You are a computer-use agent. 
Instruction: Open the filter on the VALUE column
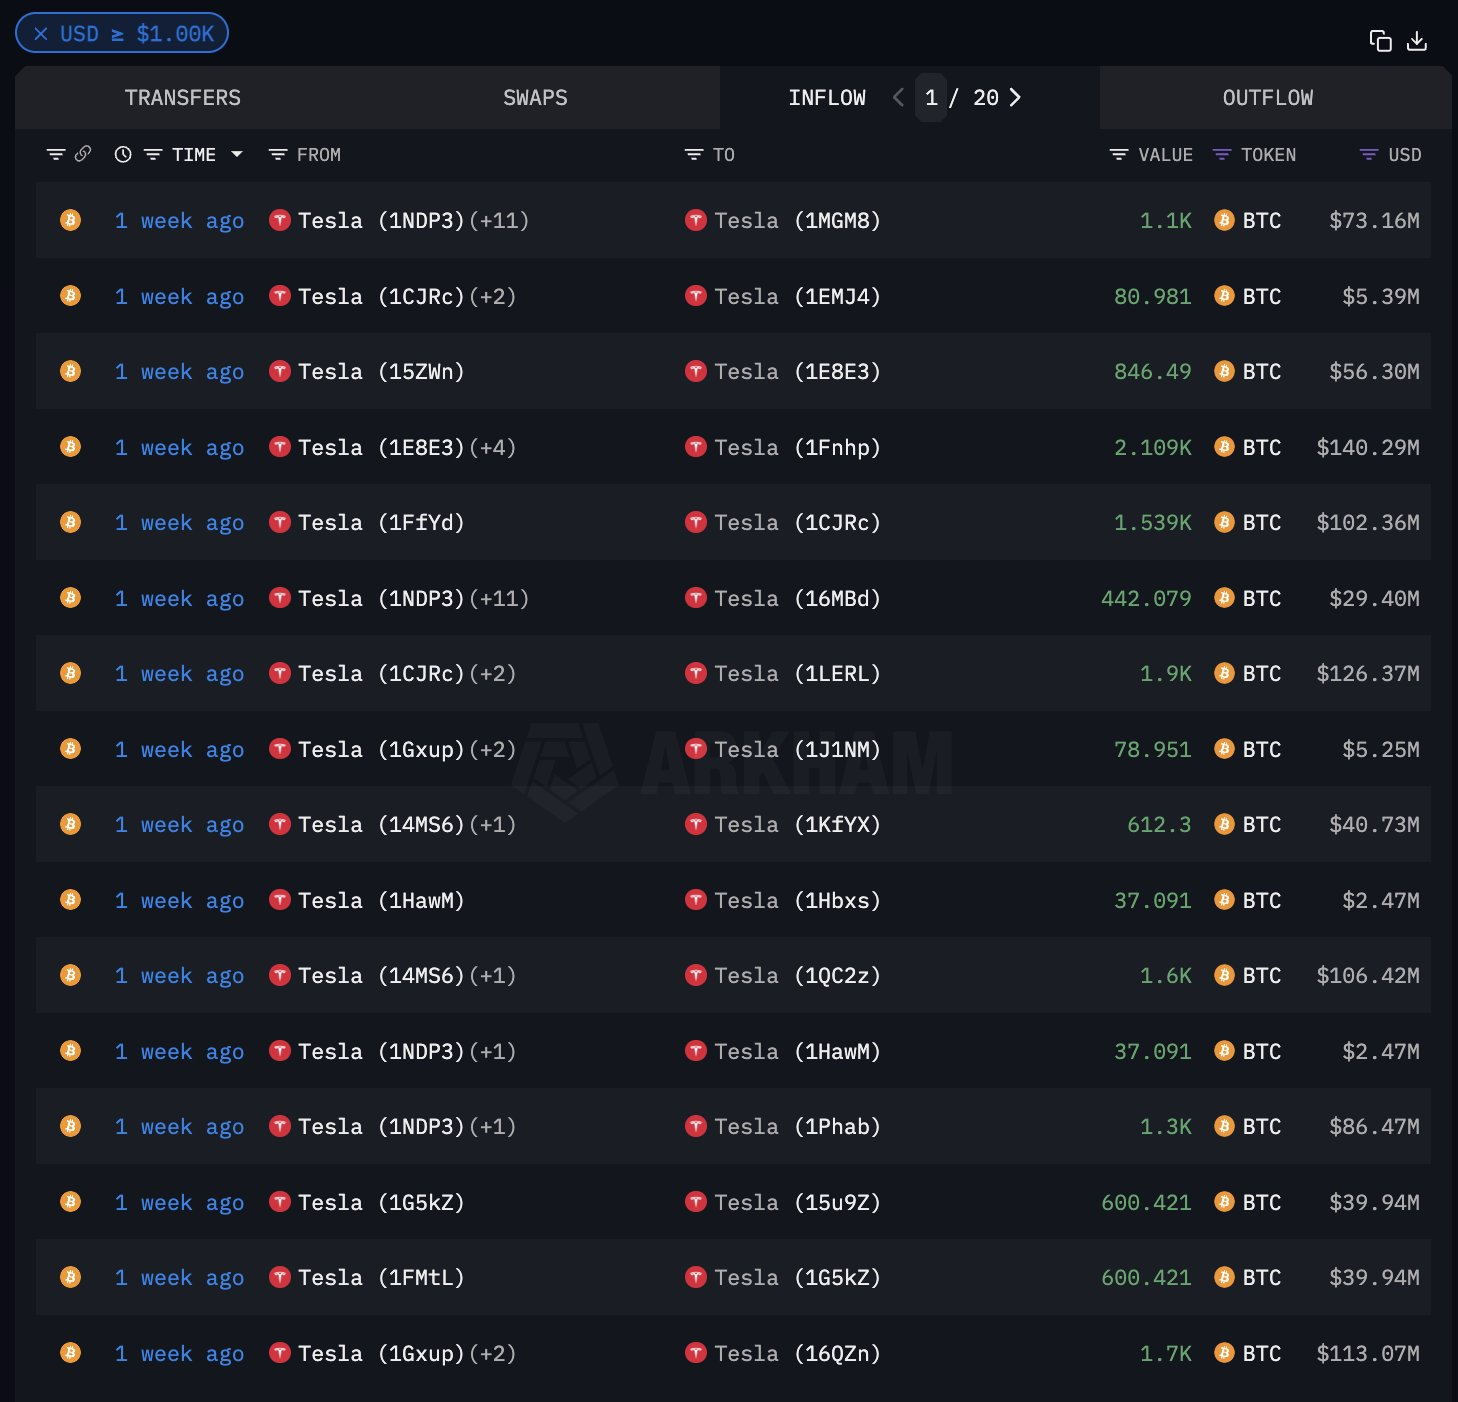1117,154
